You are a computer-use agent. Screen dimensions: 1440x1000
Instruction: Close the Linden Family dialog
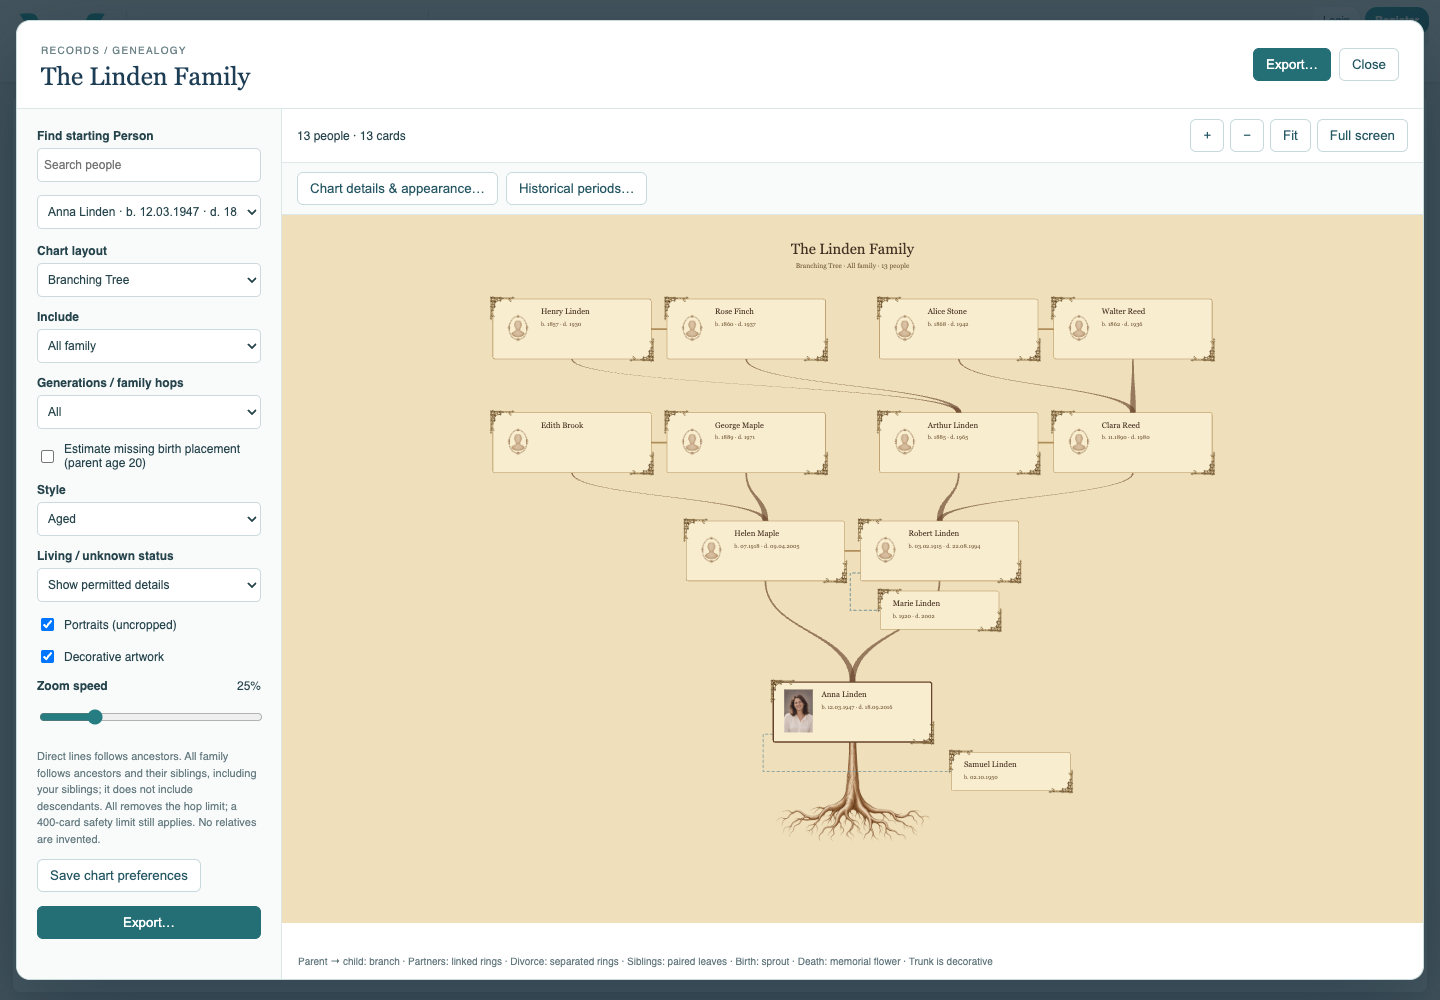coord(1369,64)
